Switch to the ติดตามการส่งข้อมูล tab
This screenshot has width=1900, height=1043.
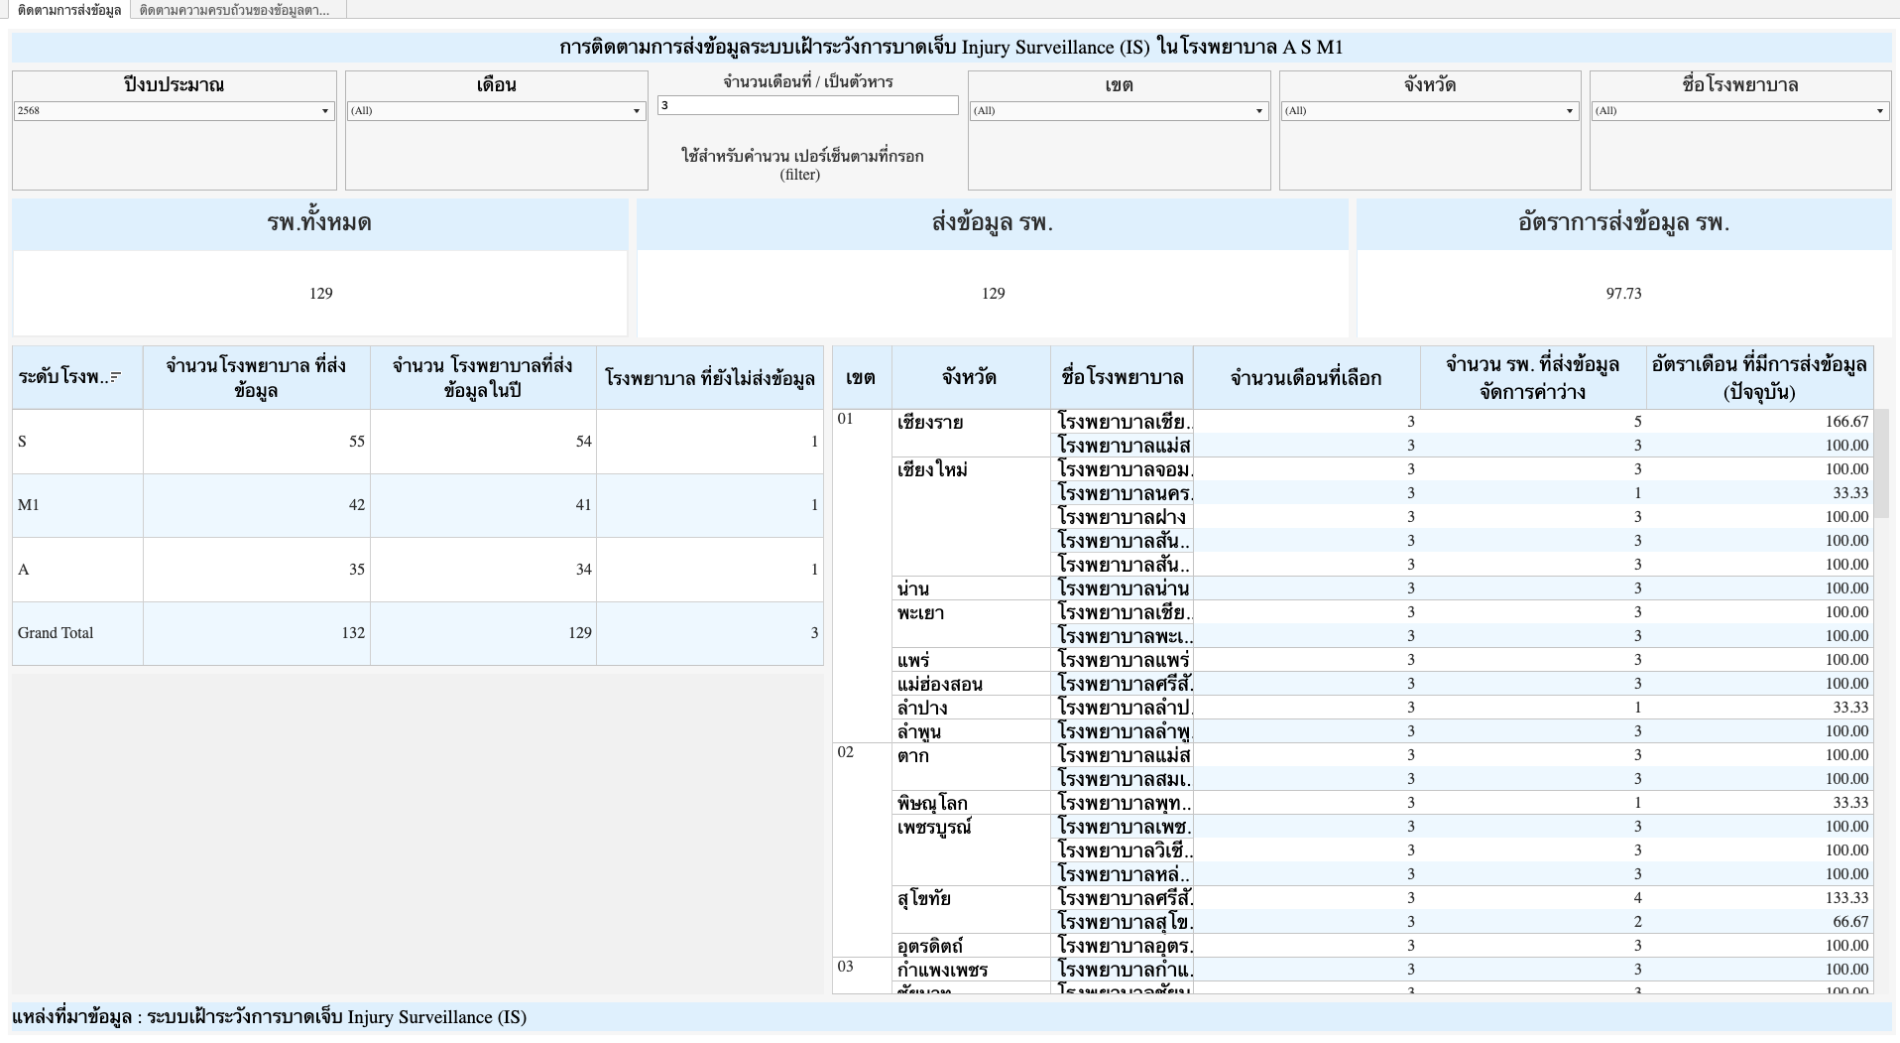(x=68, y=10)
